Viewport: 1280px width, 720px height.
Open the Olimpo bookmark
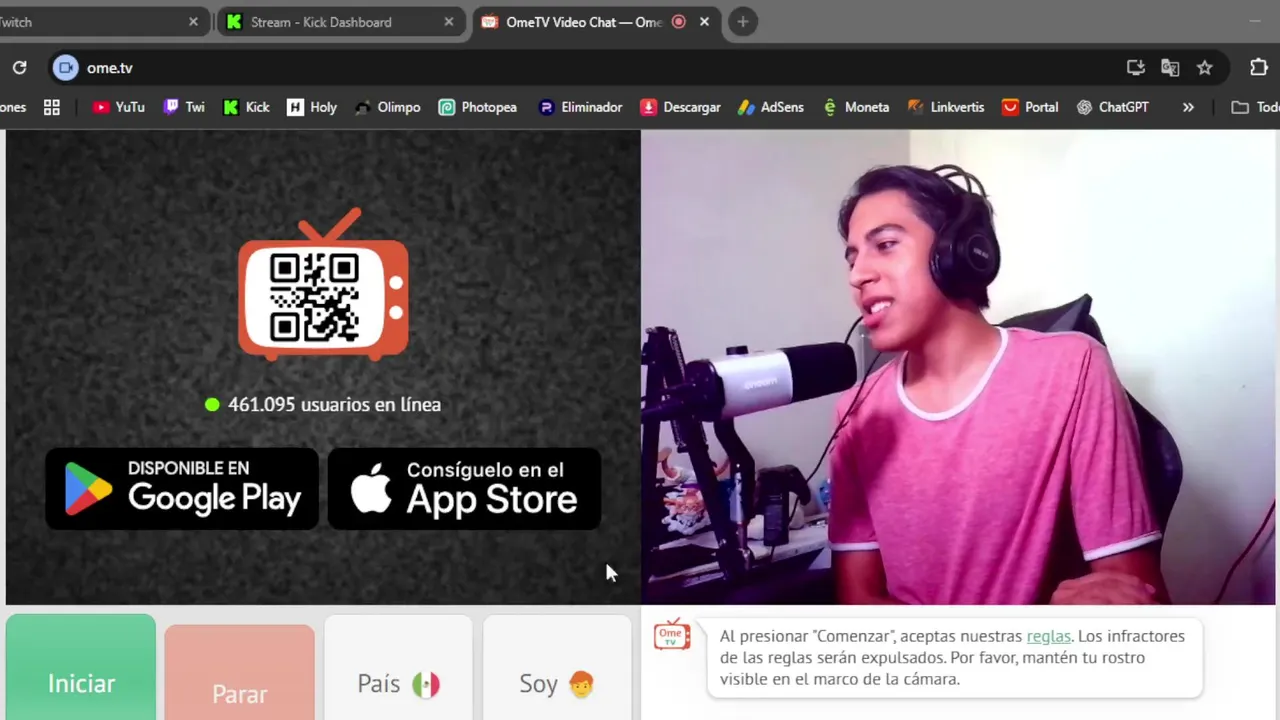tap(387, 107)
